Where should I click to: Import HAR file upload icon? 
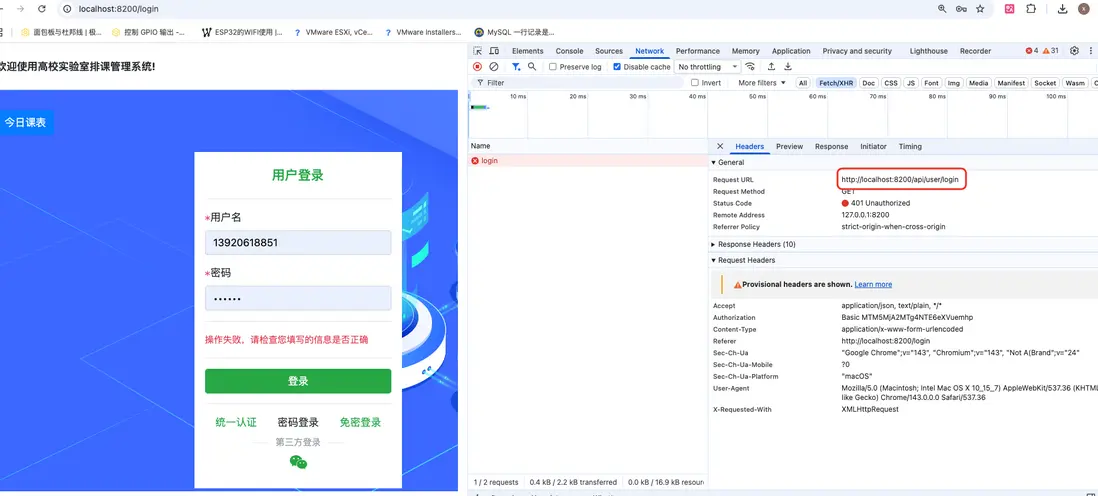(771, 67)
